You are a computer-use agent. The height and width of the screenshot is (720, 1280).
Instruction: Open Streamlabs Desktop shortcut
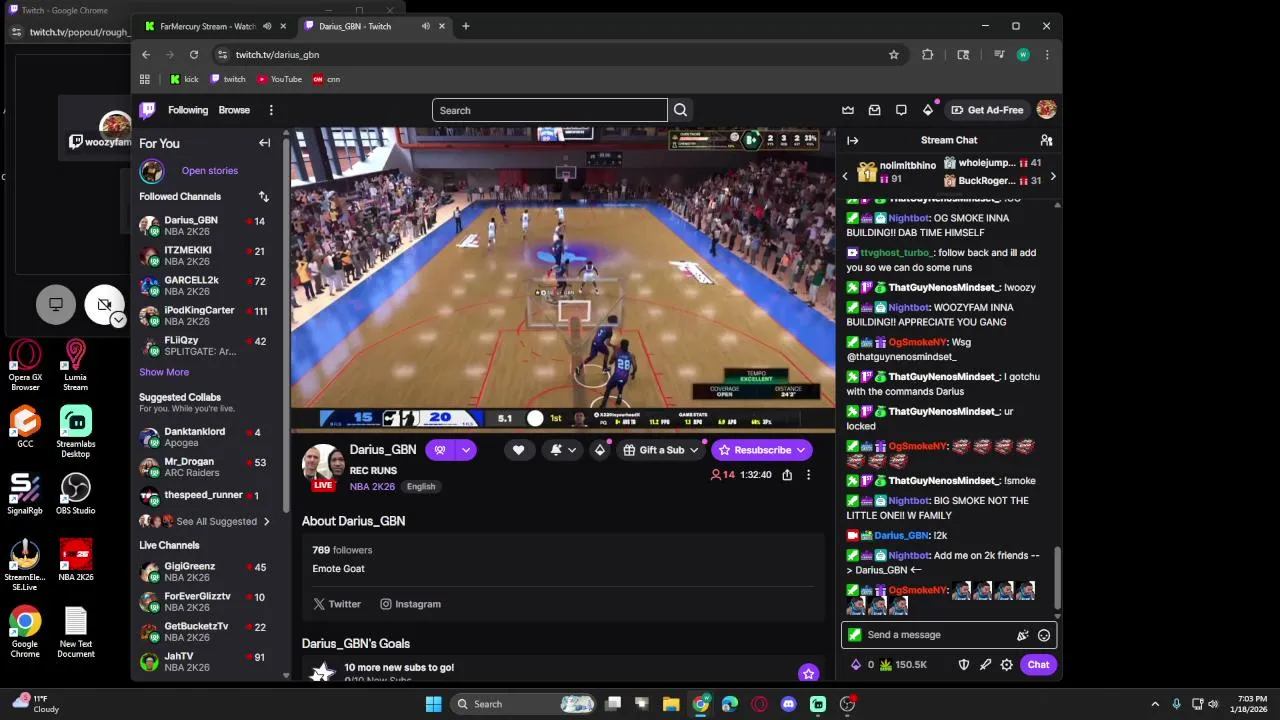click(x=75, y=432)
